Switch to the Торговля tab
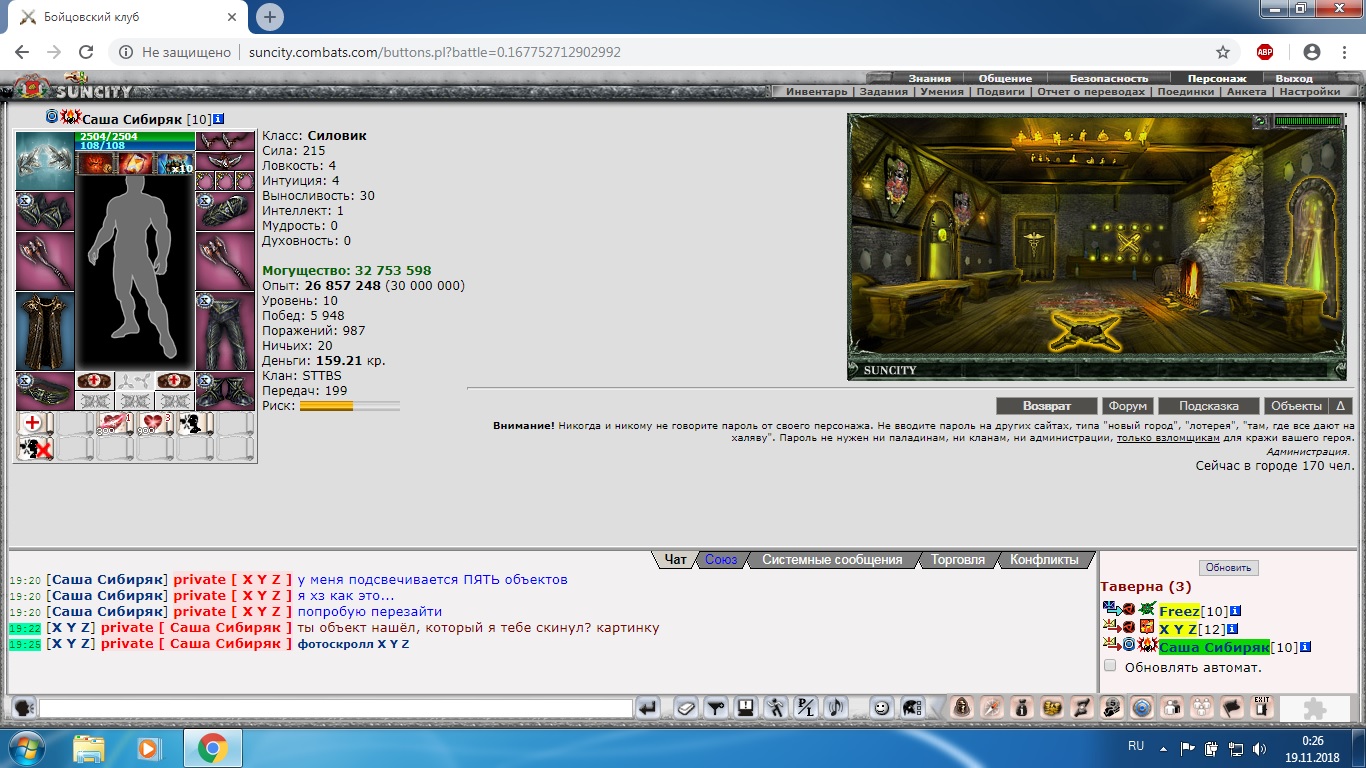This screenshot has height=768, width=1366. pyautogui.click(x=958, y=560)
